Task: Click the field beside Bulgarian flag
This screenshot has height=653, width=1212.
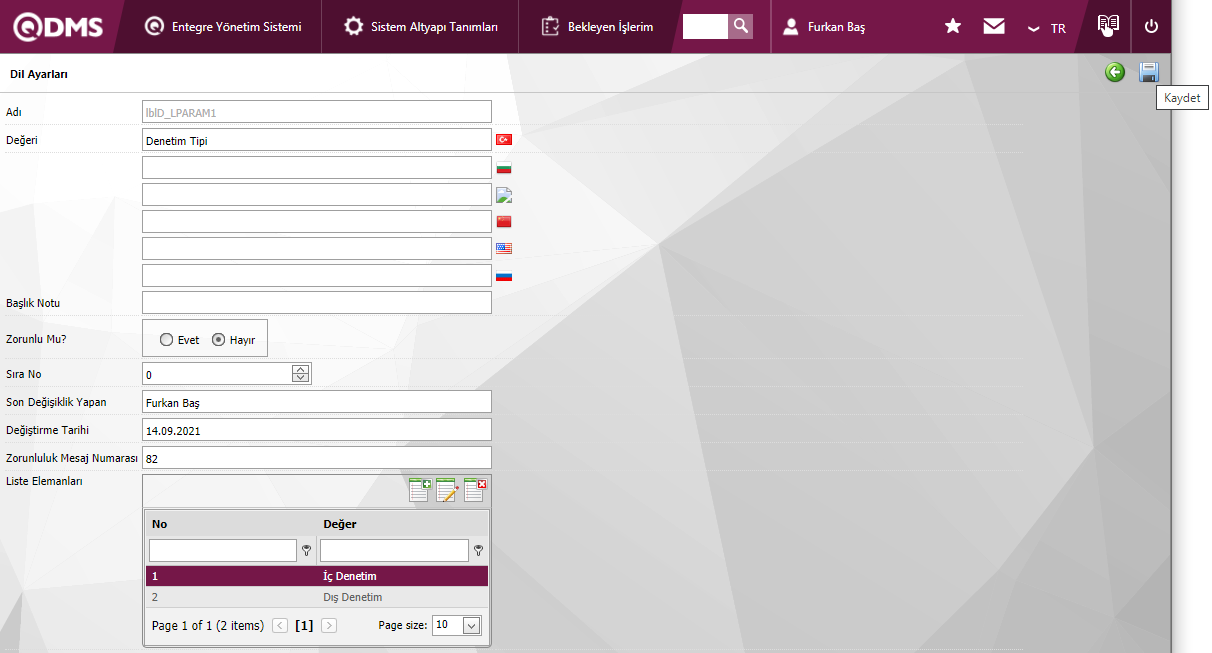Action: pos(317,167)
